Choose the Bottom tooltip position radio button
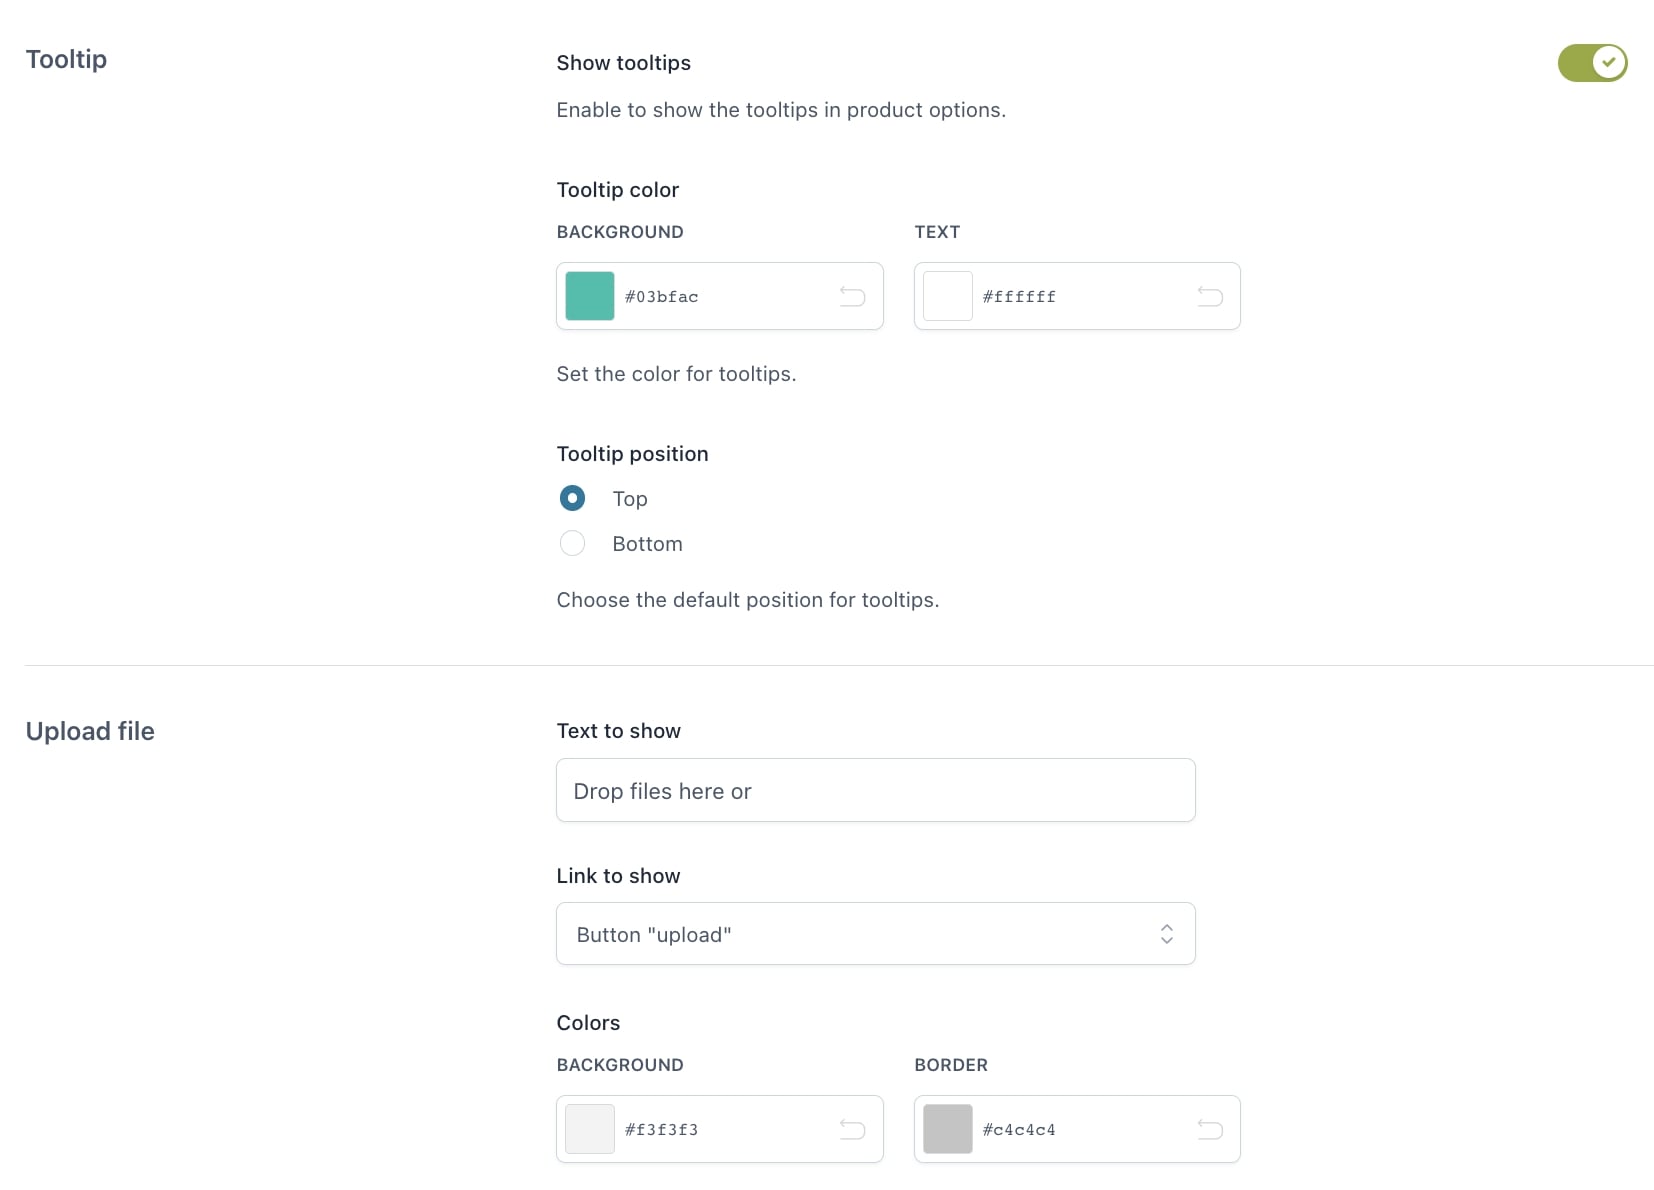The image size is (1654, 1190). 572,543
